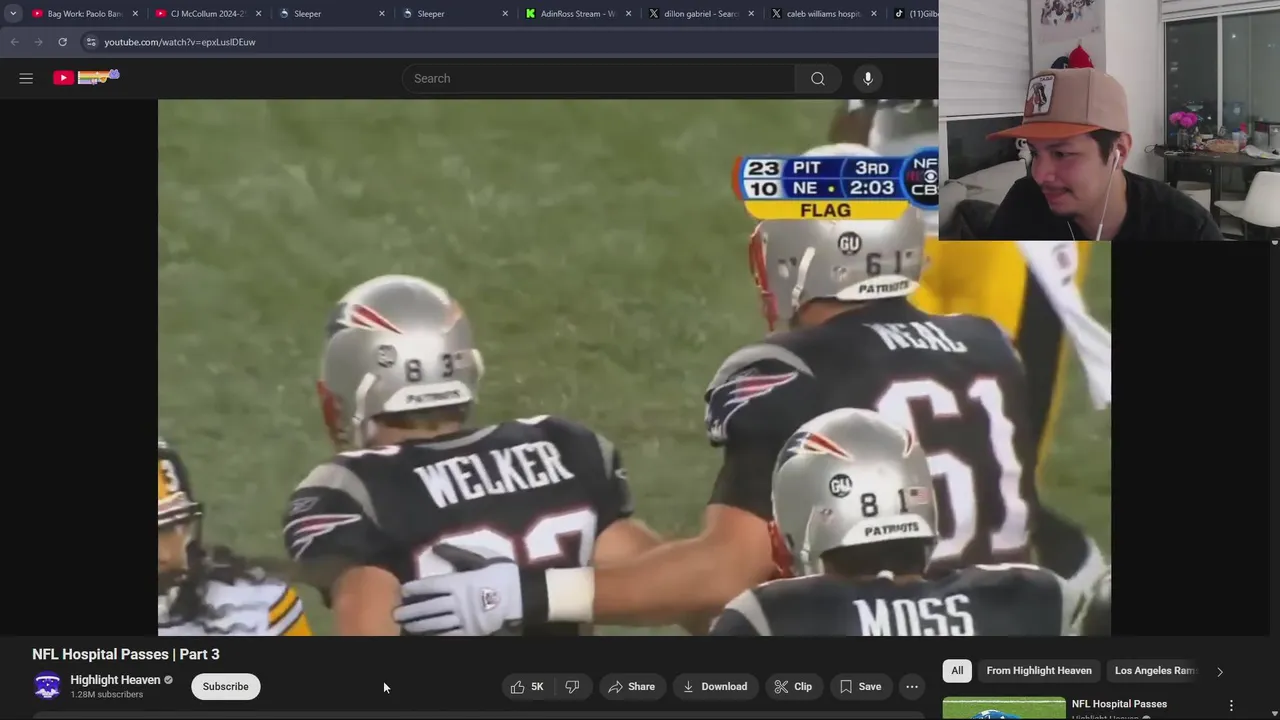Like the video with thumbs-up
The height and width of the screenshot is (720, 1280).
[x=526, y=686]
